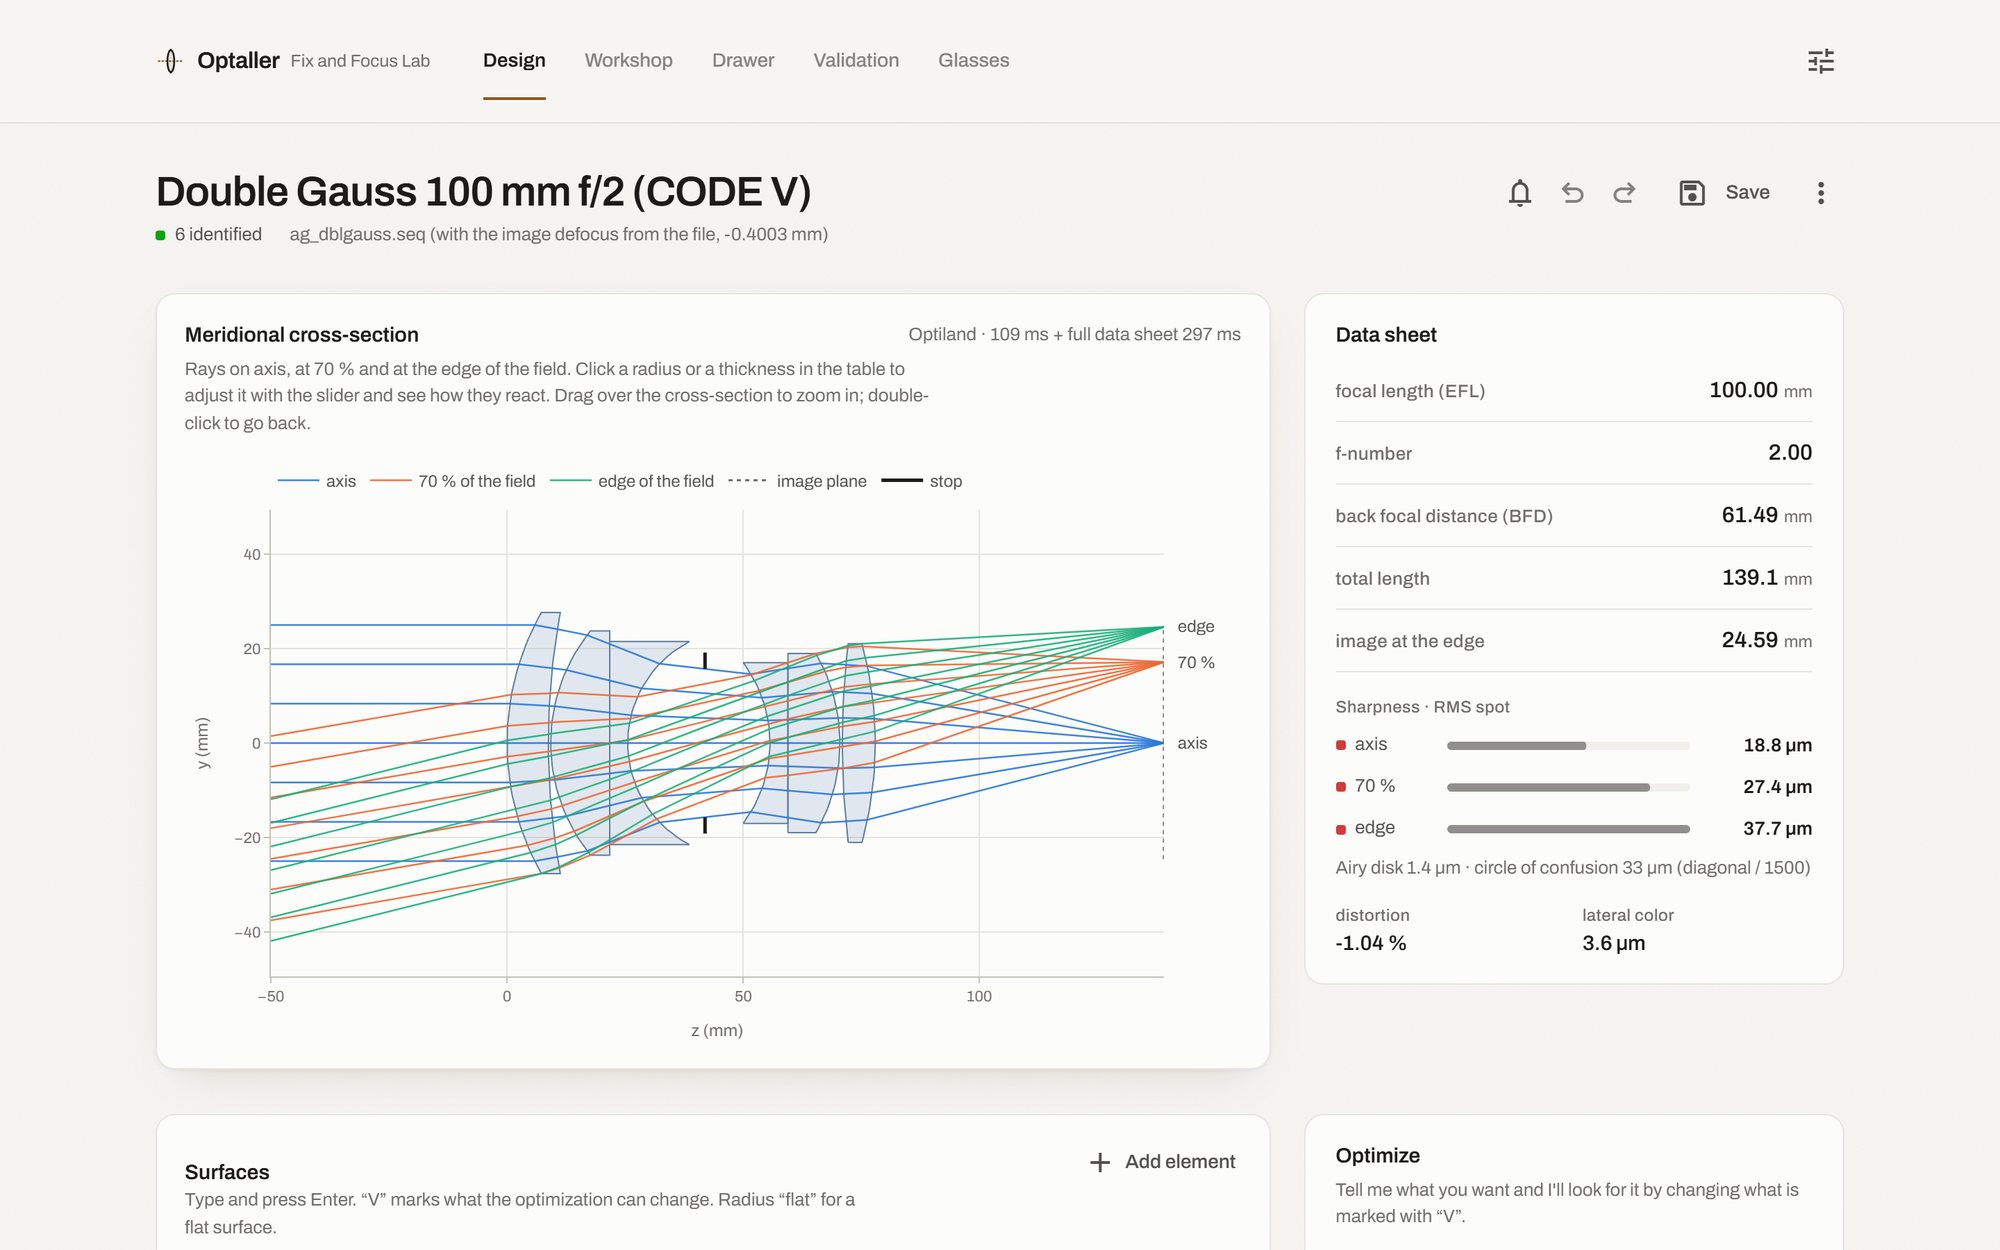Click the plus icon beside Add element
The image size is (2000, 1250).
[1100, 1162]
